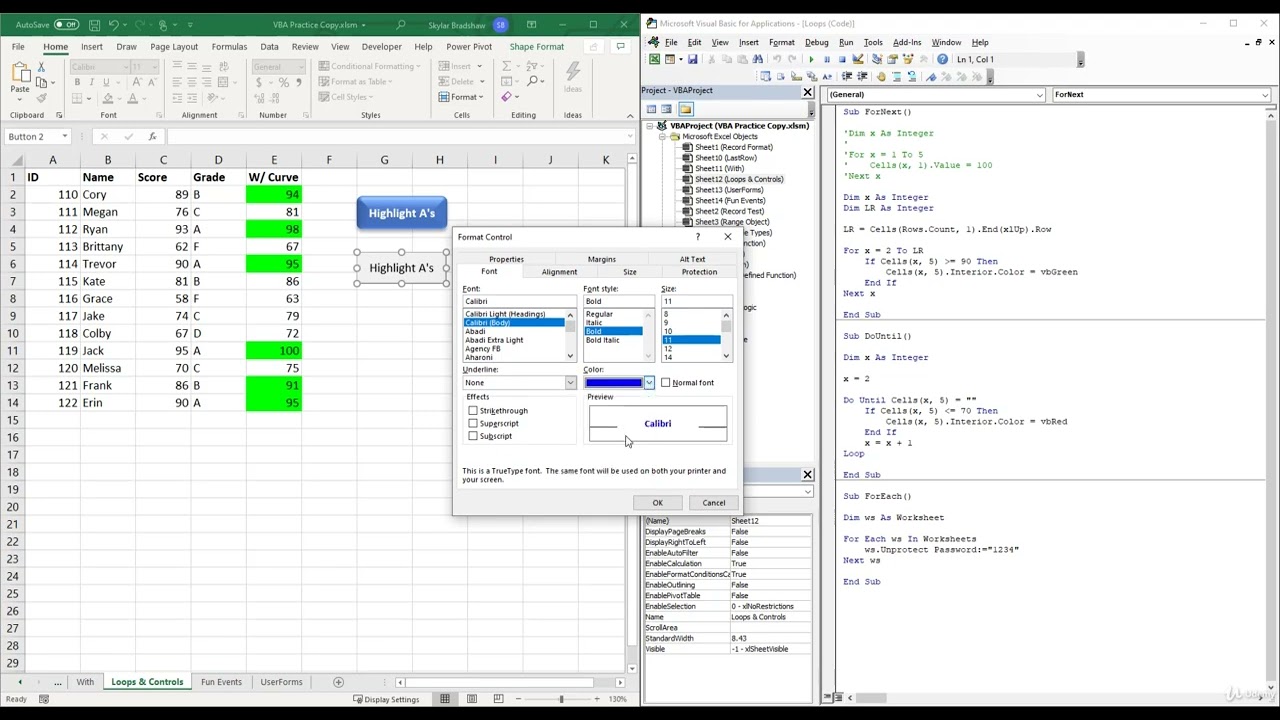Open the Developer ribbon tab
This screenshot has width=1280, height=720.
(381, 46)
